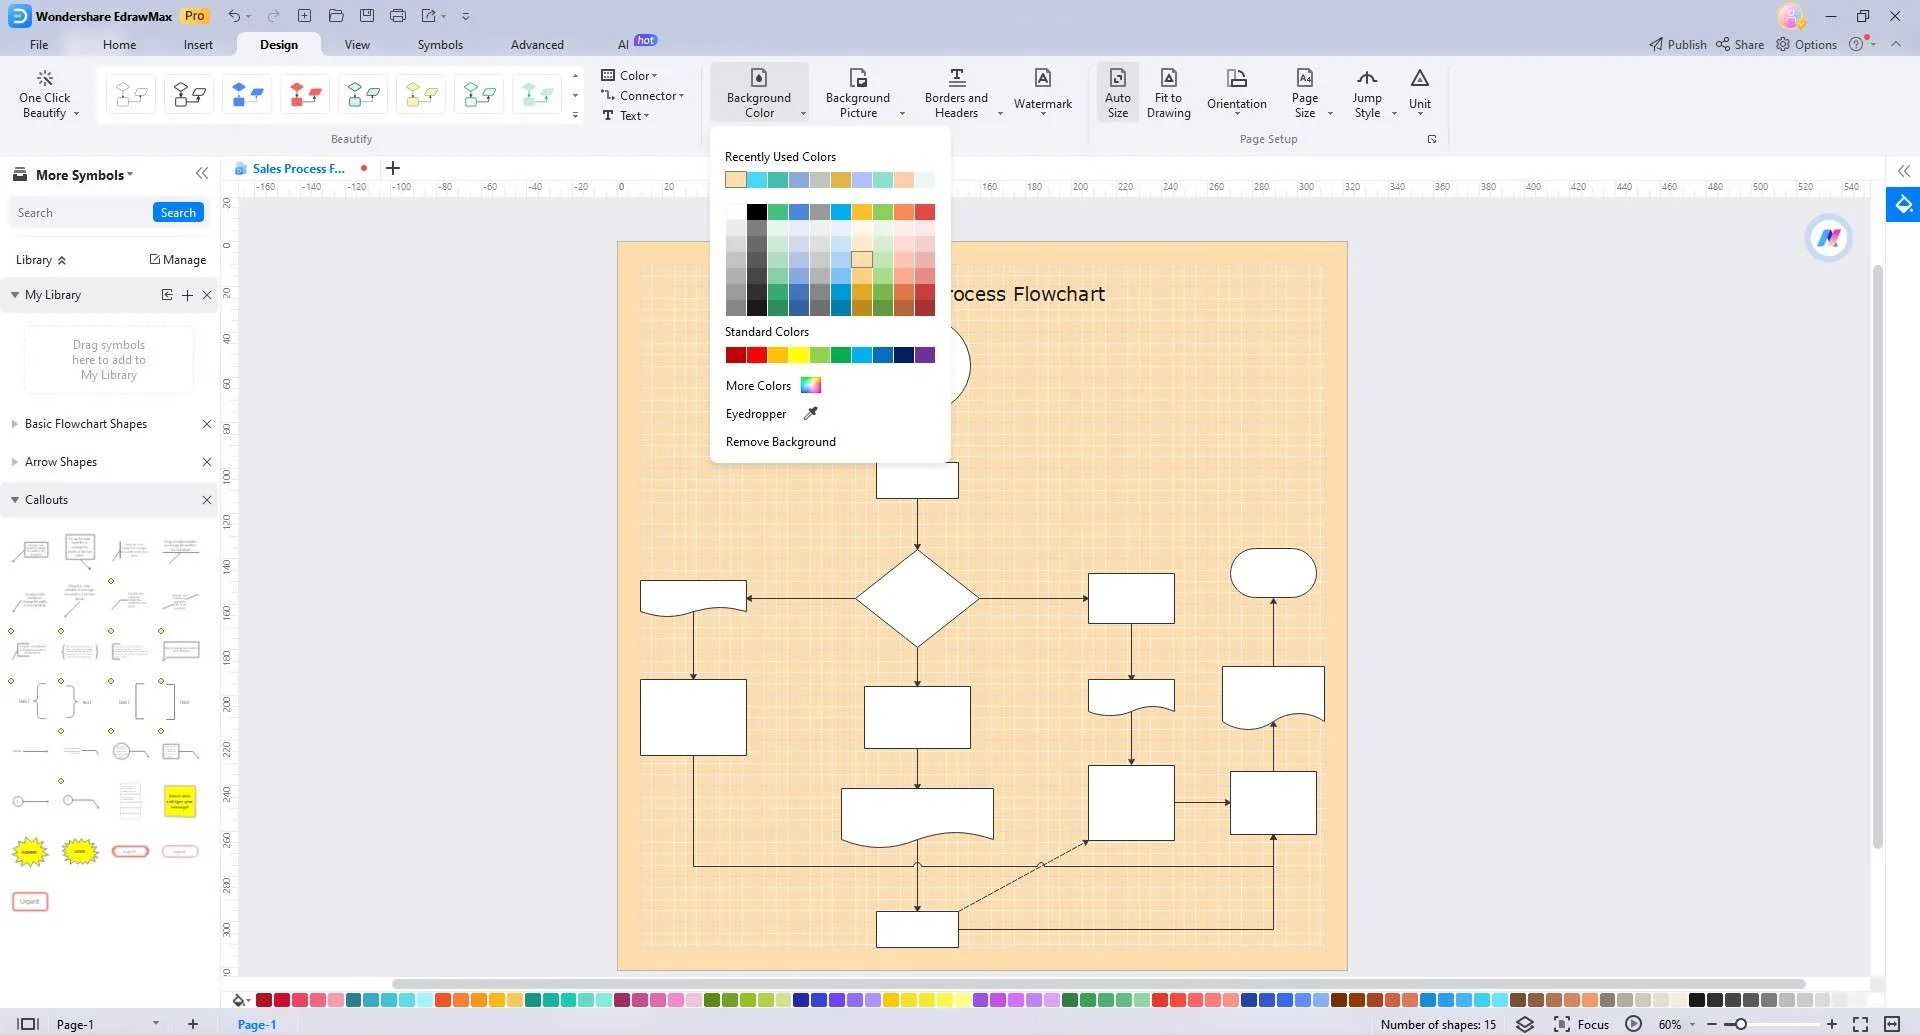Open the Color theme dropdown
Screen dimensions: 1920x1035
click(x=629, y=75)
